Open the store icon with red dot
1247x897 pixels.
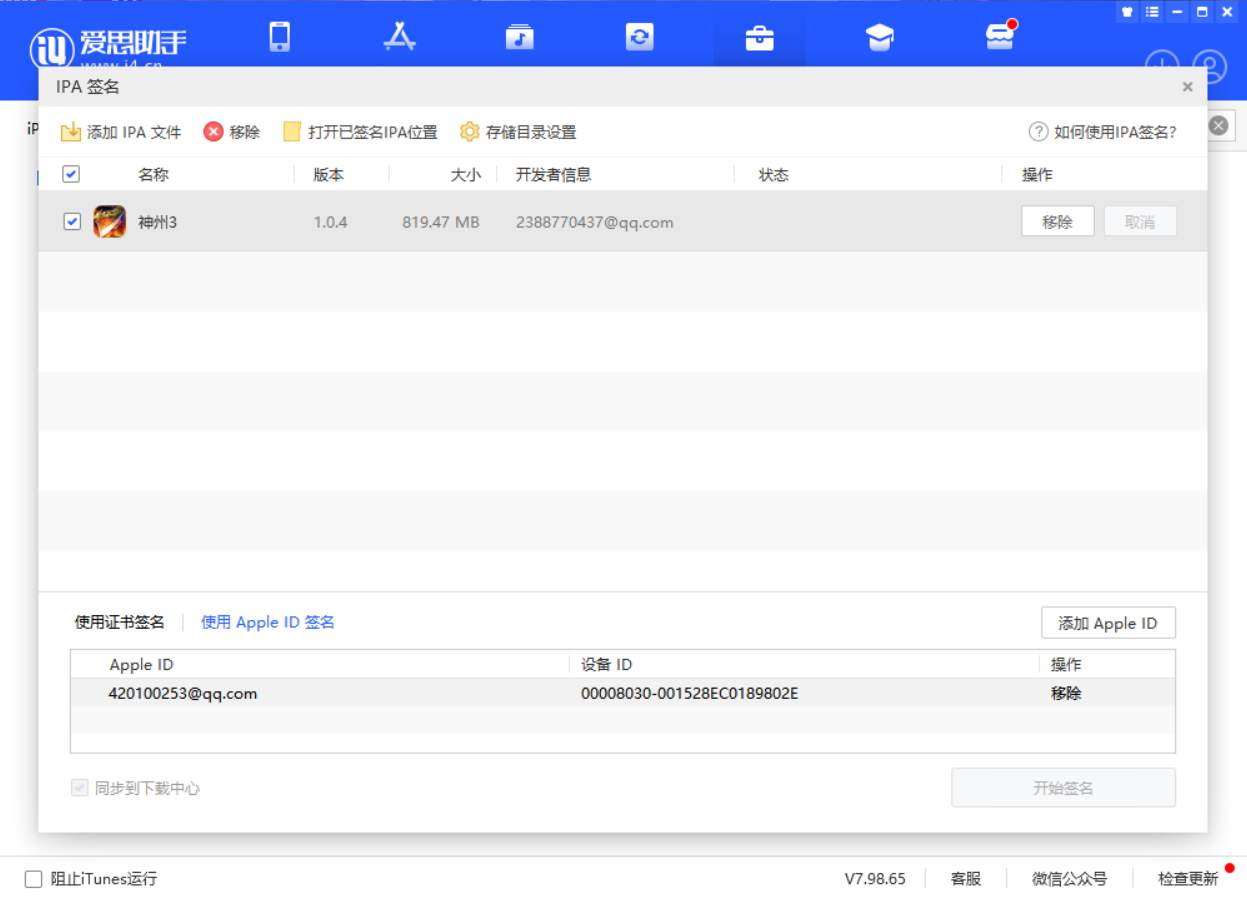click(999, 37)
